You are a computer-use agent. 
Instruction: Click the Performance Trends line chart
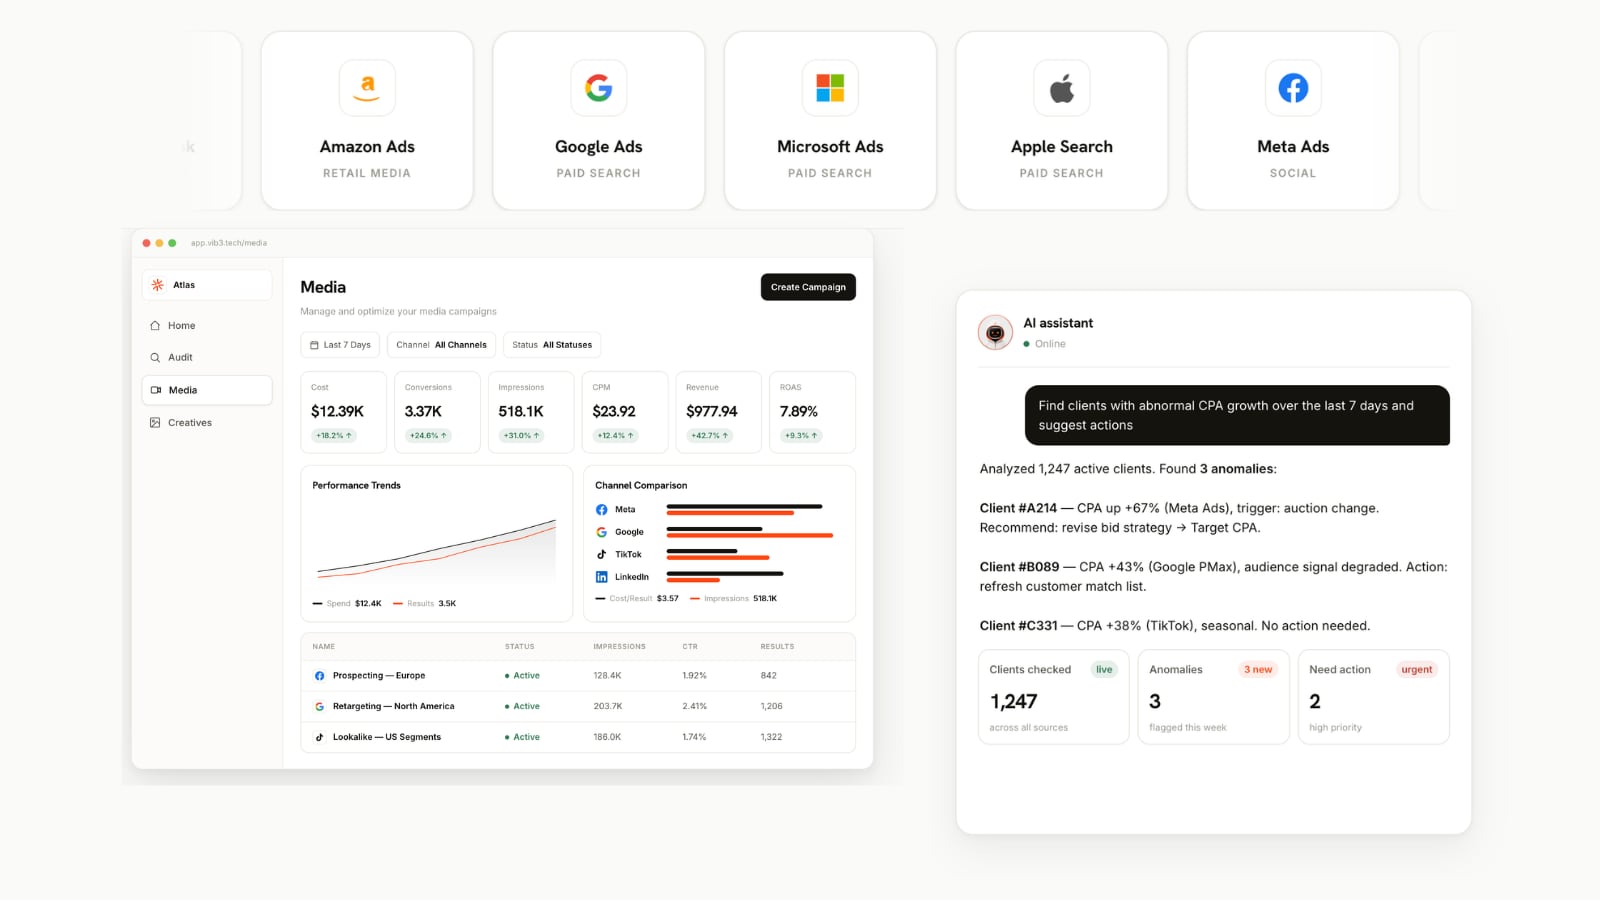[437, 548]
